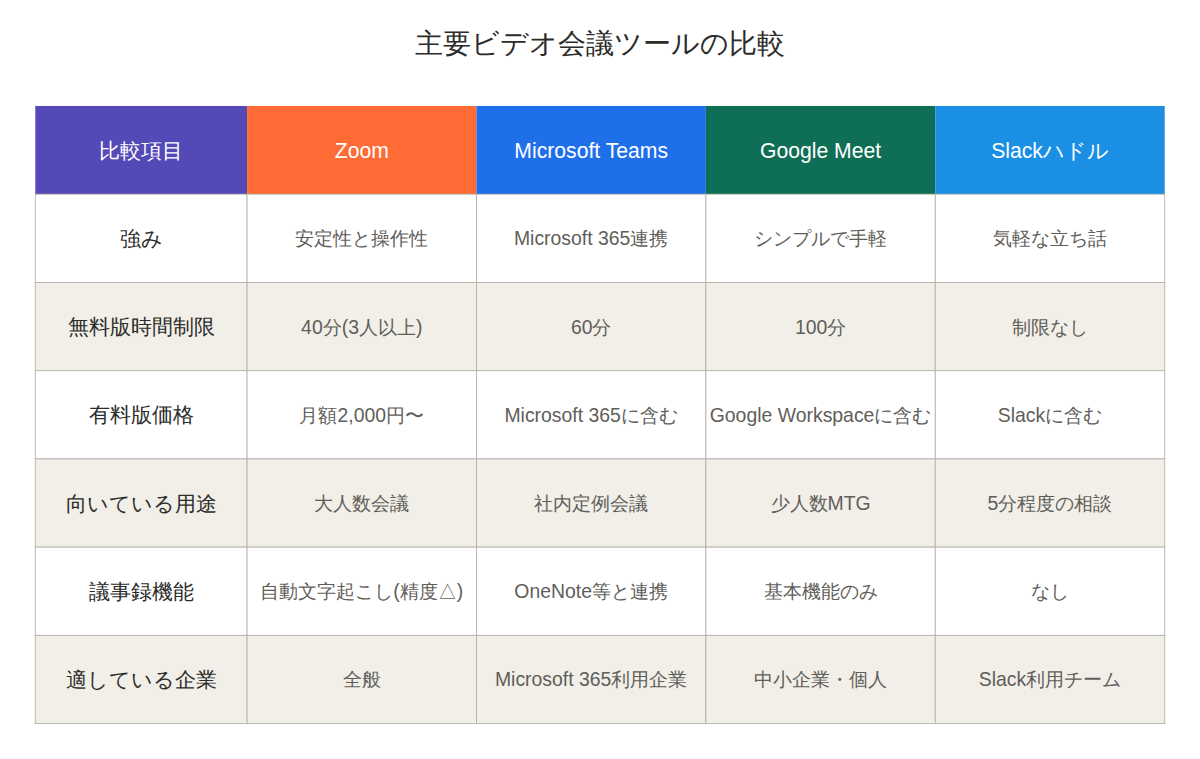1200x759 pixels.
Task: Click the 制限なし cell
Action: [1050, 327]
